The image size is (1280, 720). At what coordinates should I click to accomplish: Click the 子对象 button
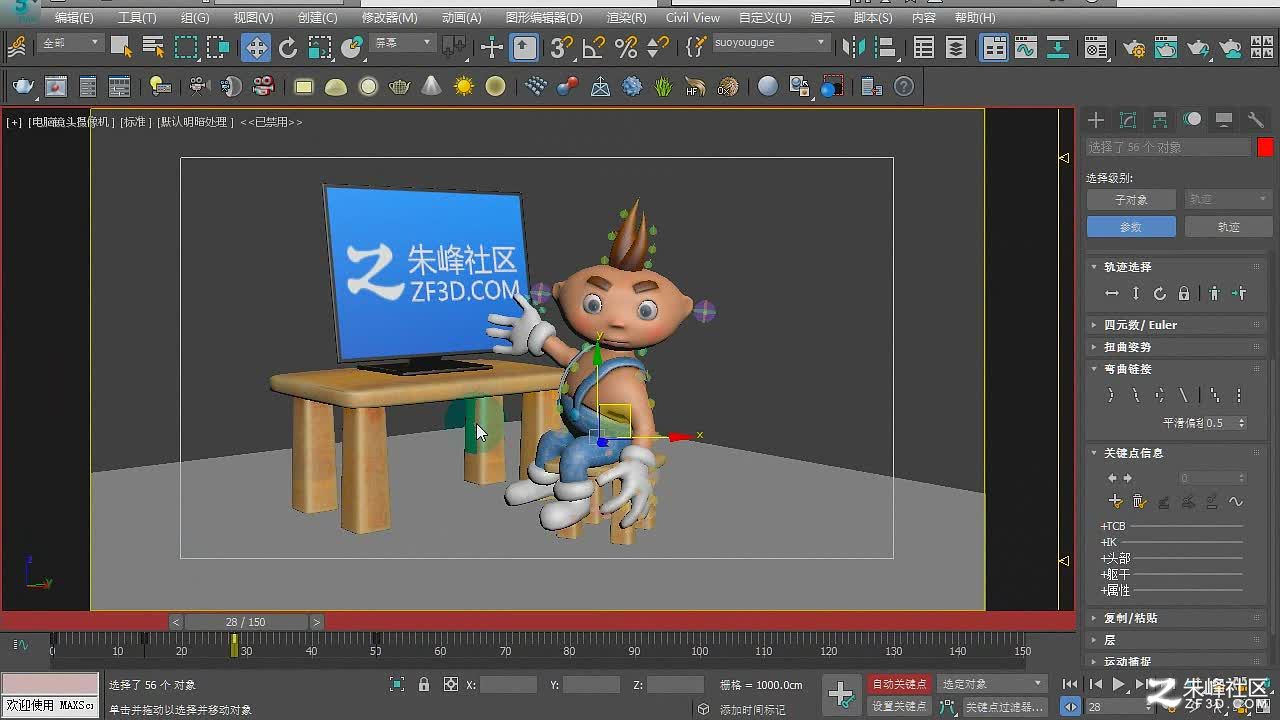1131,200
